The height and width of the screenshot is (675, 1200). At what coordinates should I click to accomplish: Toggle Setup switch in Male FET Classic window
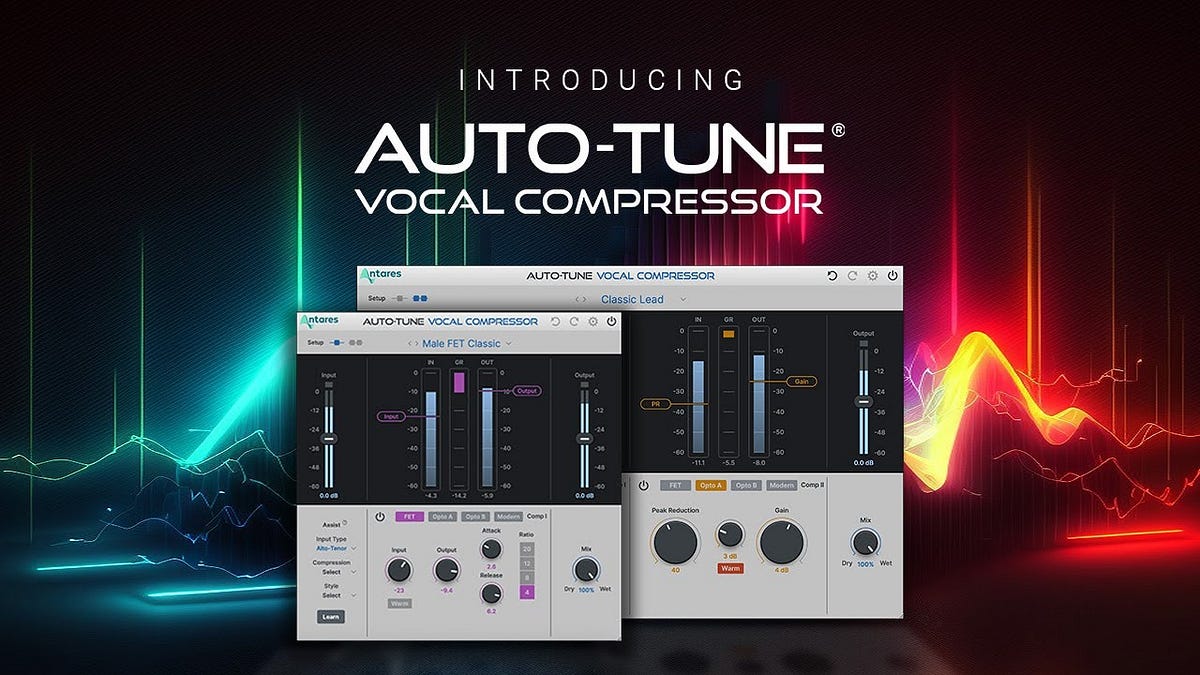pos(336,343)
